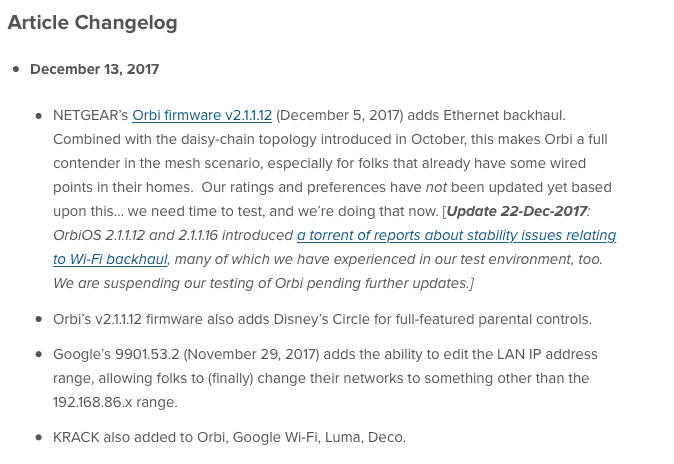Click the "to Wi-Fi backhaul" link text
This screenshot has height=464, width=674.
pyautogui.click(x=110, y=259)
